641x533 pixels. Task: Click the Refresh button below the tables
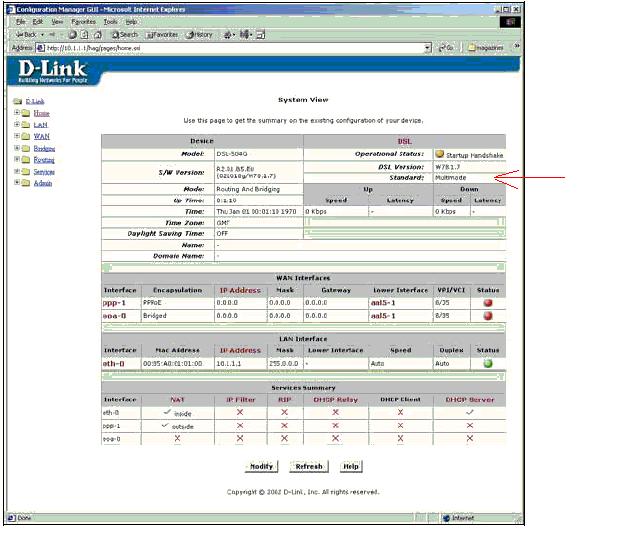[x=309, y=466]
